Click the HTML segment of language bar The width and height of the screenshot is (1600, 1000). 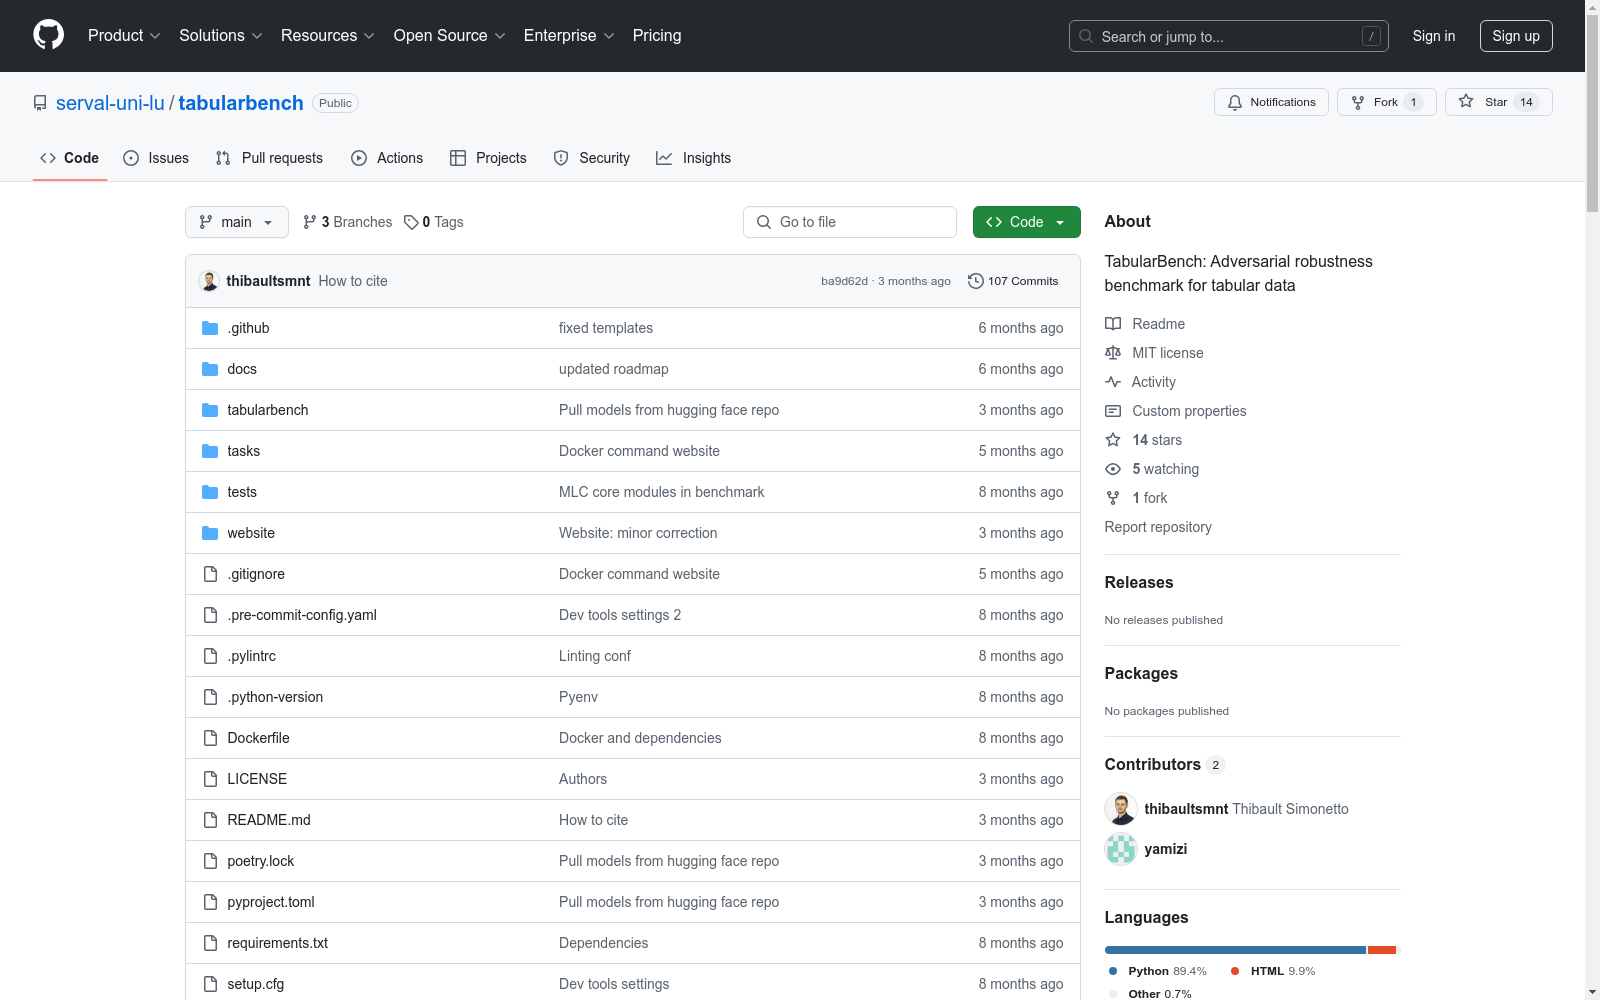(x=1381, y=950)
